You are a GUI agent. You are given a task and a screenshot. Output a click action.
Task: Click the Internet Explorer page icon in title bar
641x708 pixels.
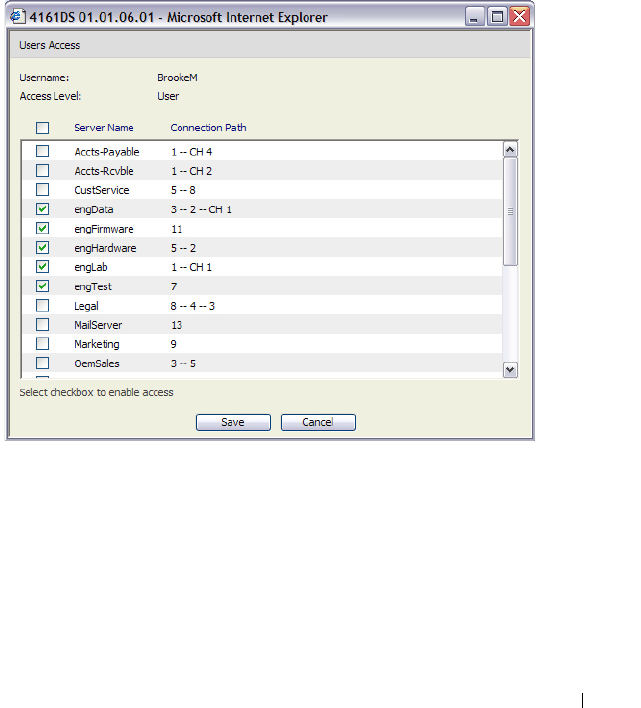coord(18,17)
